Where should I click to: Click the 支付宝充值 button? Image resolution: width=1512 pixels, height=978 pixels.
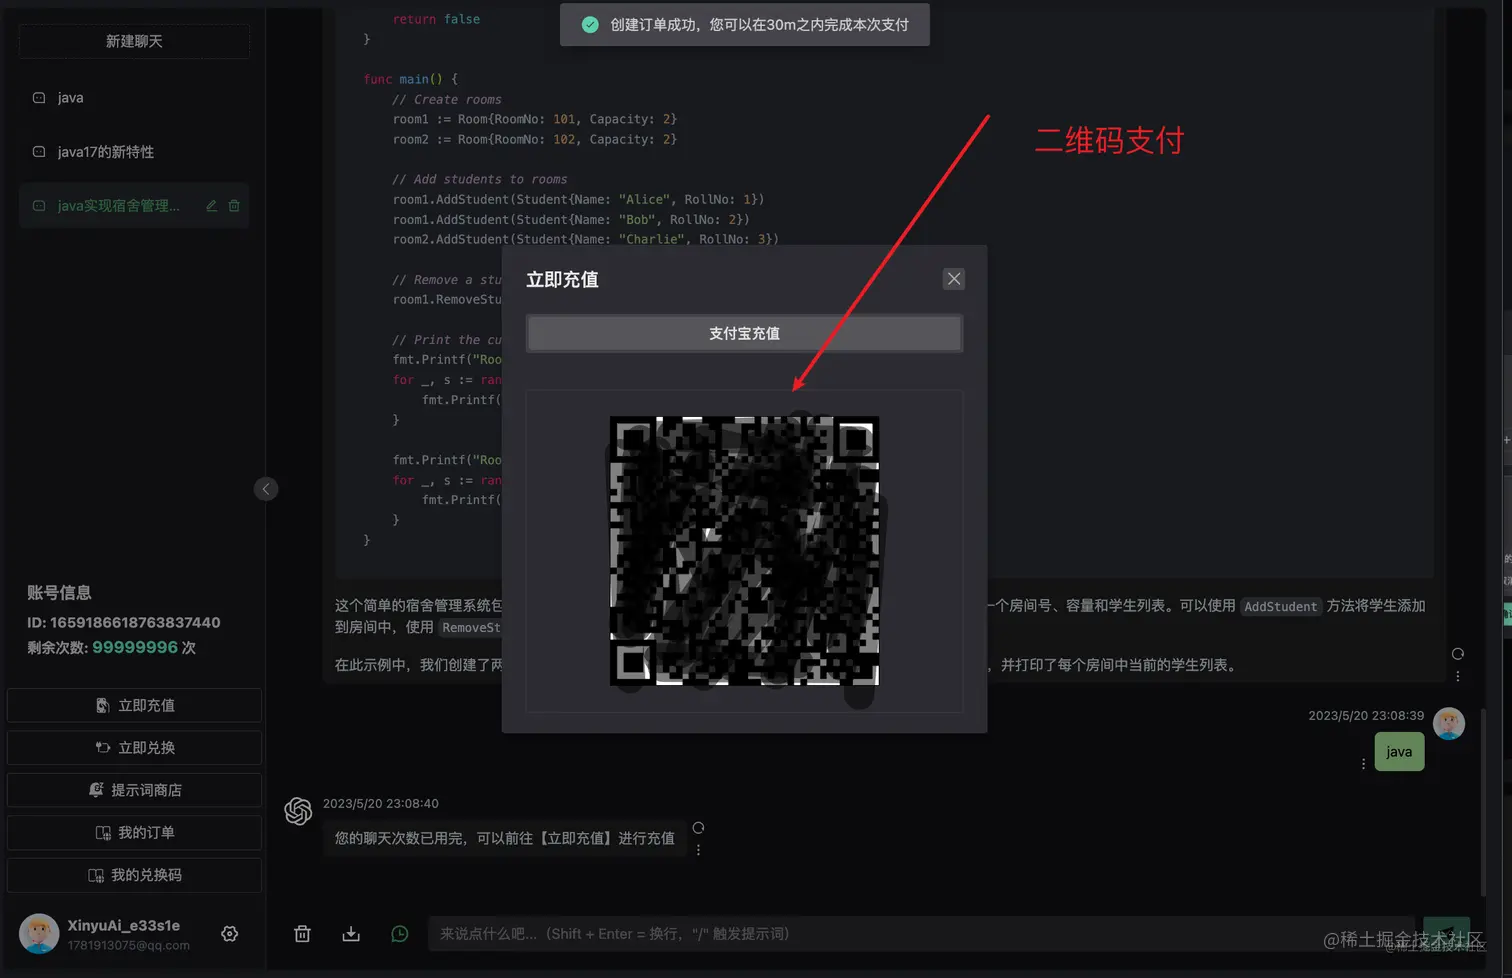[744, 333]
